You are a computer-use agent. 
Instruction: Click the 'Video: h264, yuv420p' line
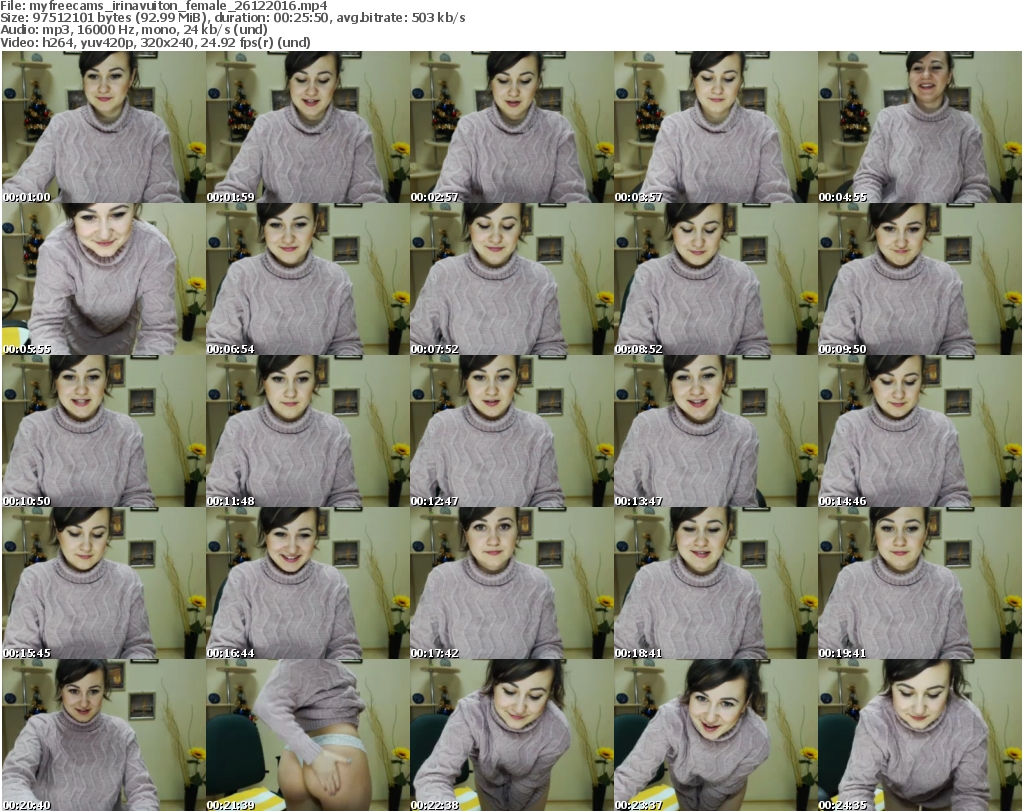[155, 42]
